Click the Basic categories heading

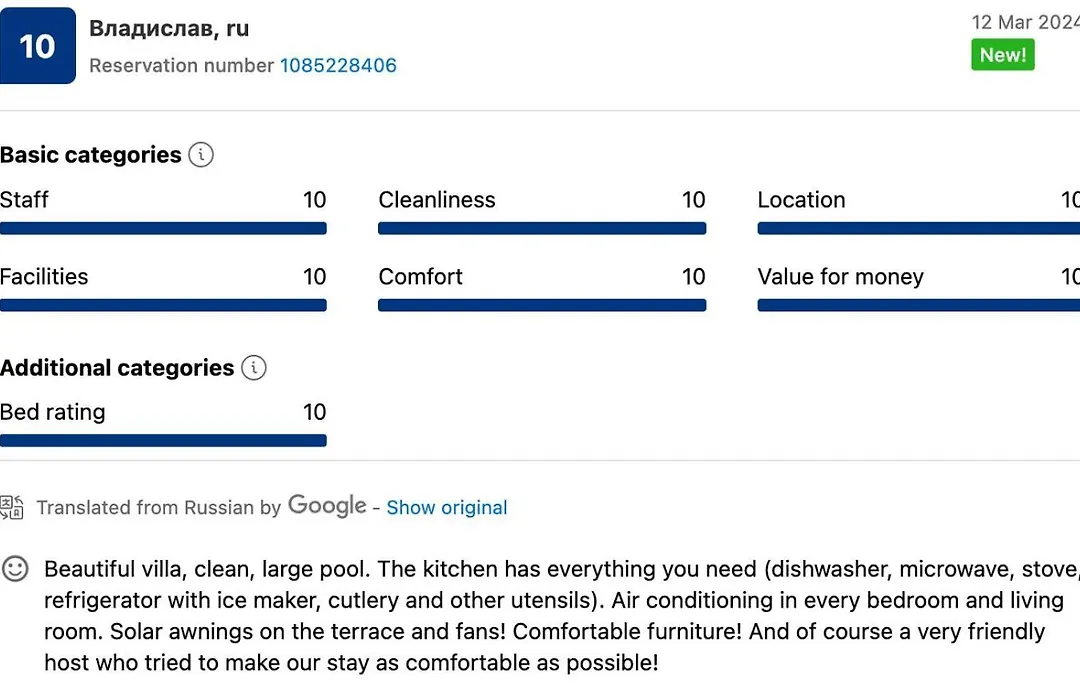pyautogui.click(x=91, y=155)
